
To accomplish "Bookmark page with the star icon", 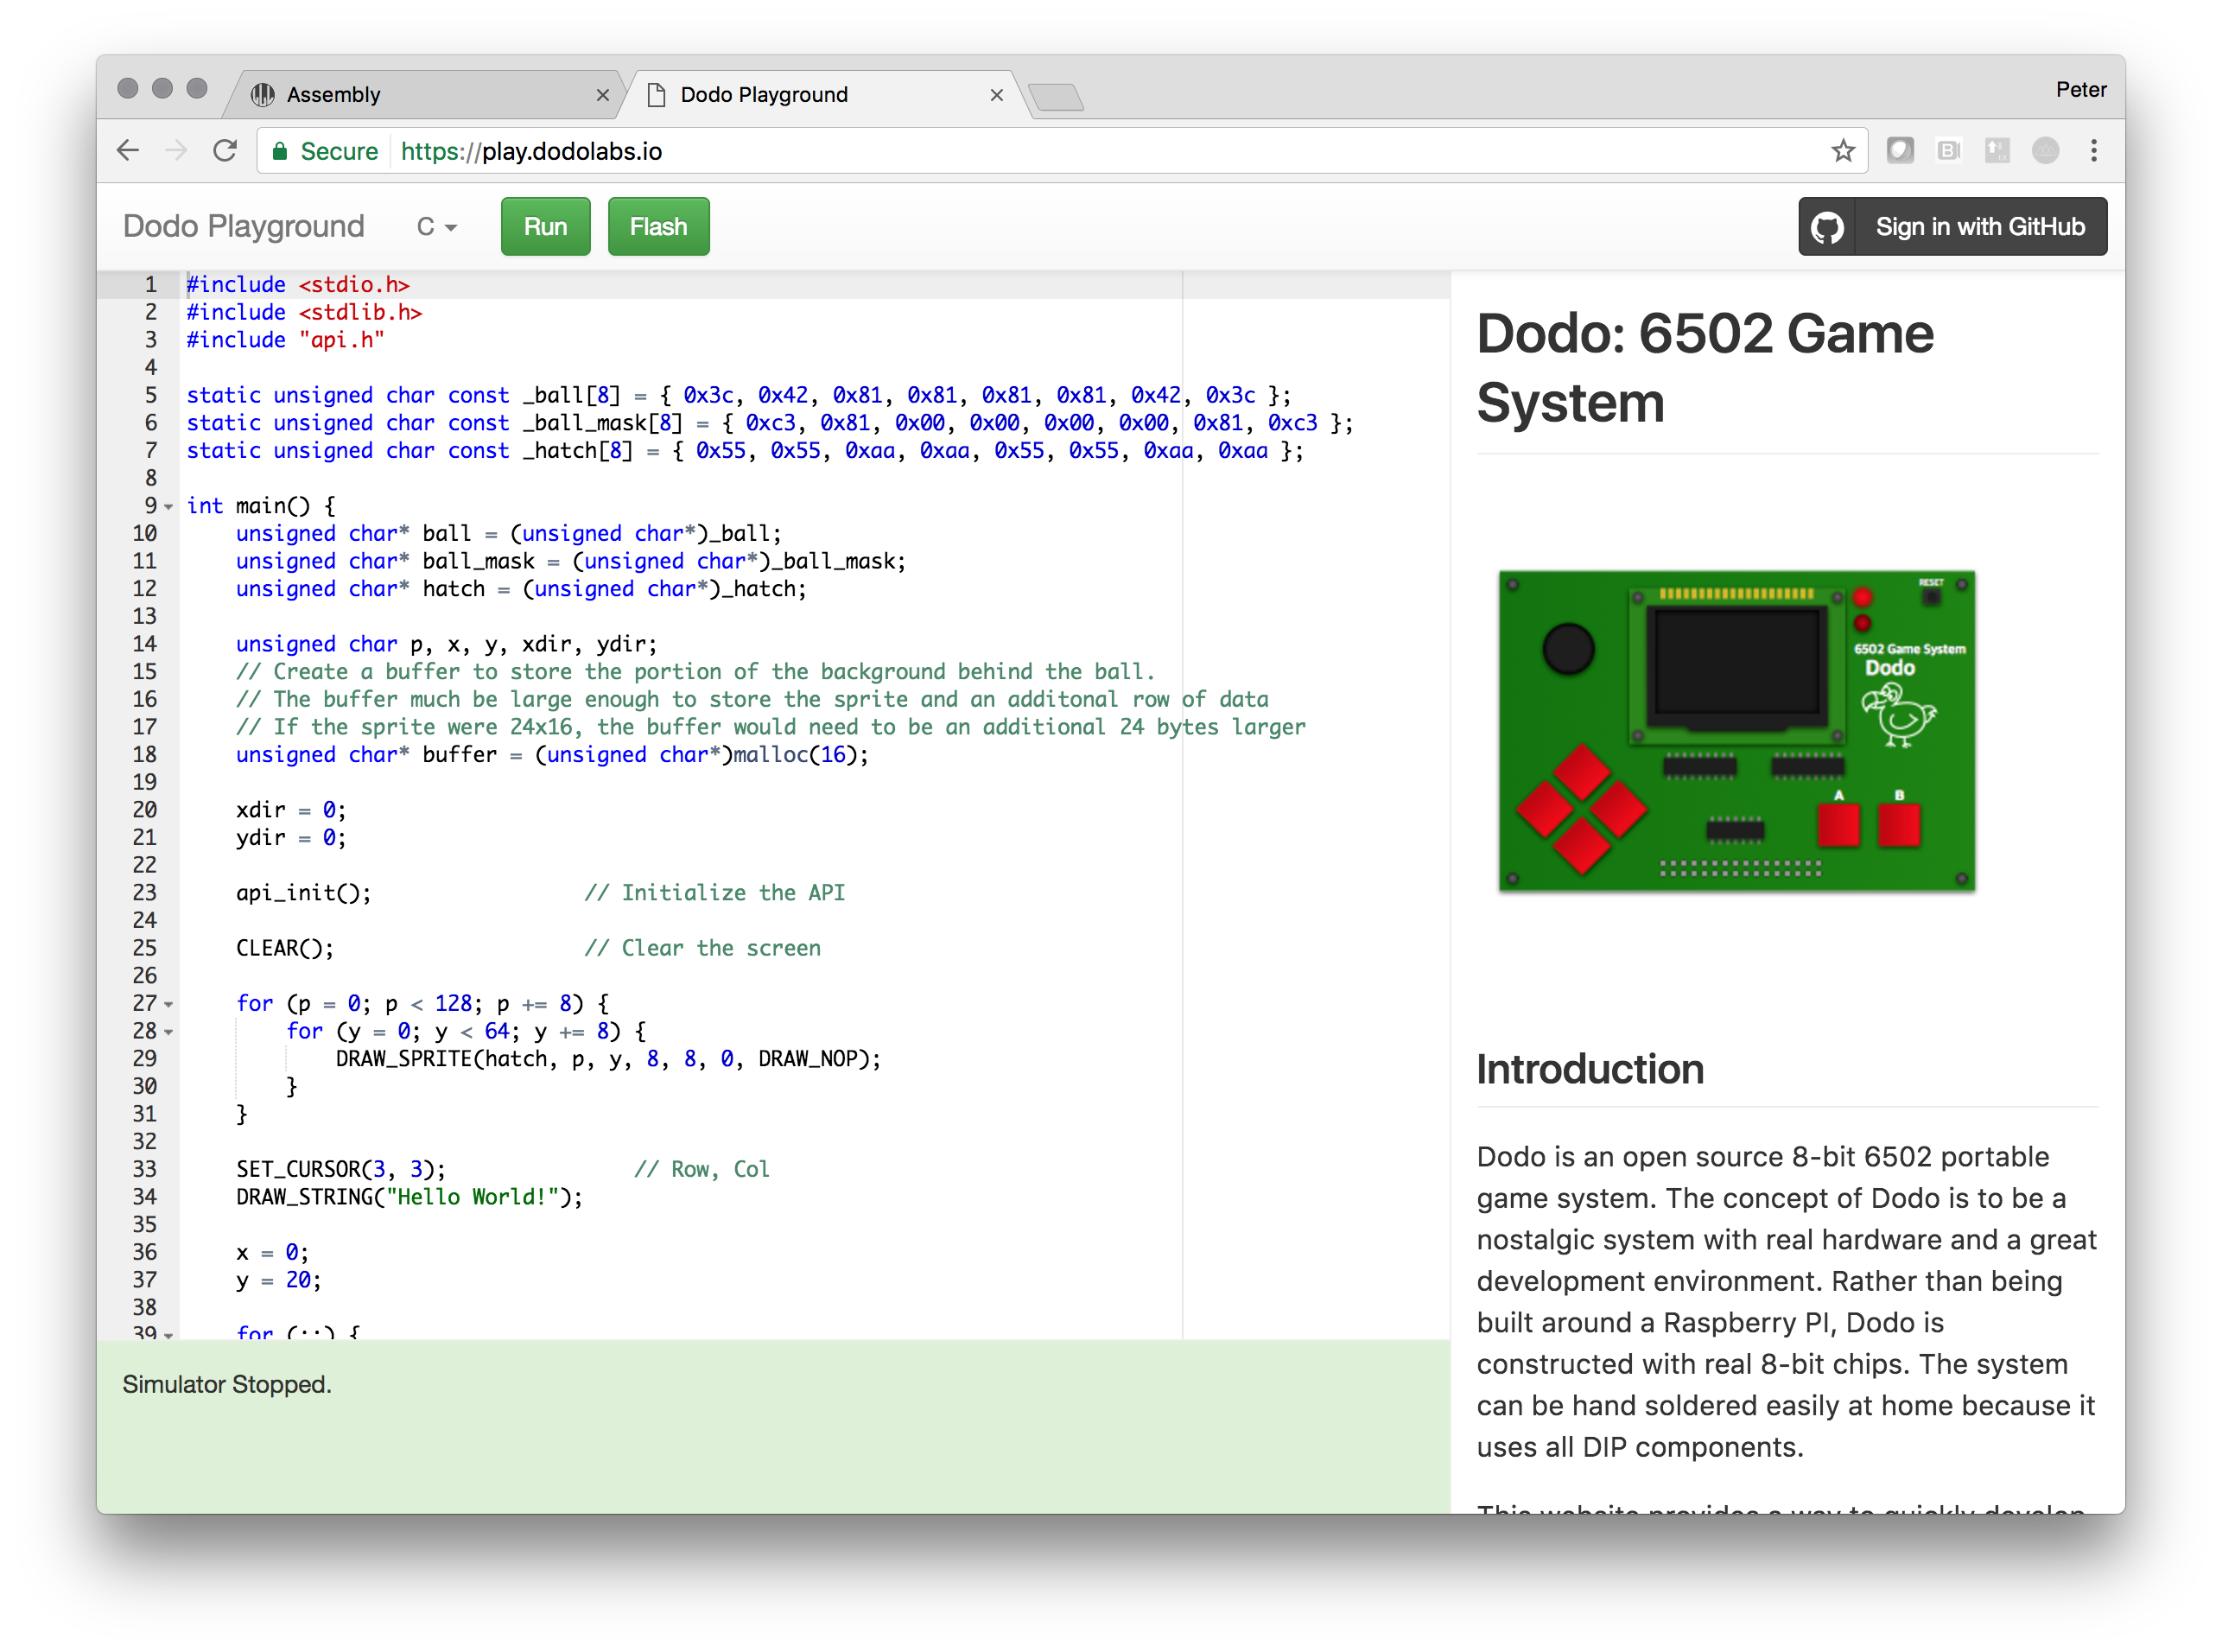I will point(1842,151).
